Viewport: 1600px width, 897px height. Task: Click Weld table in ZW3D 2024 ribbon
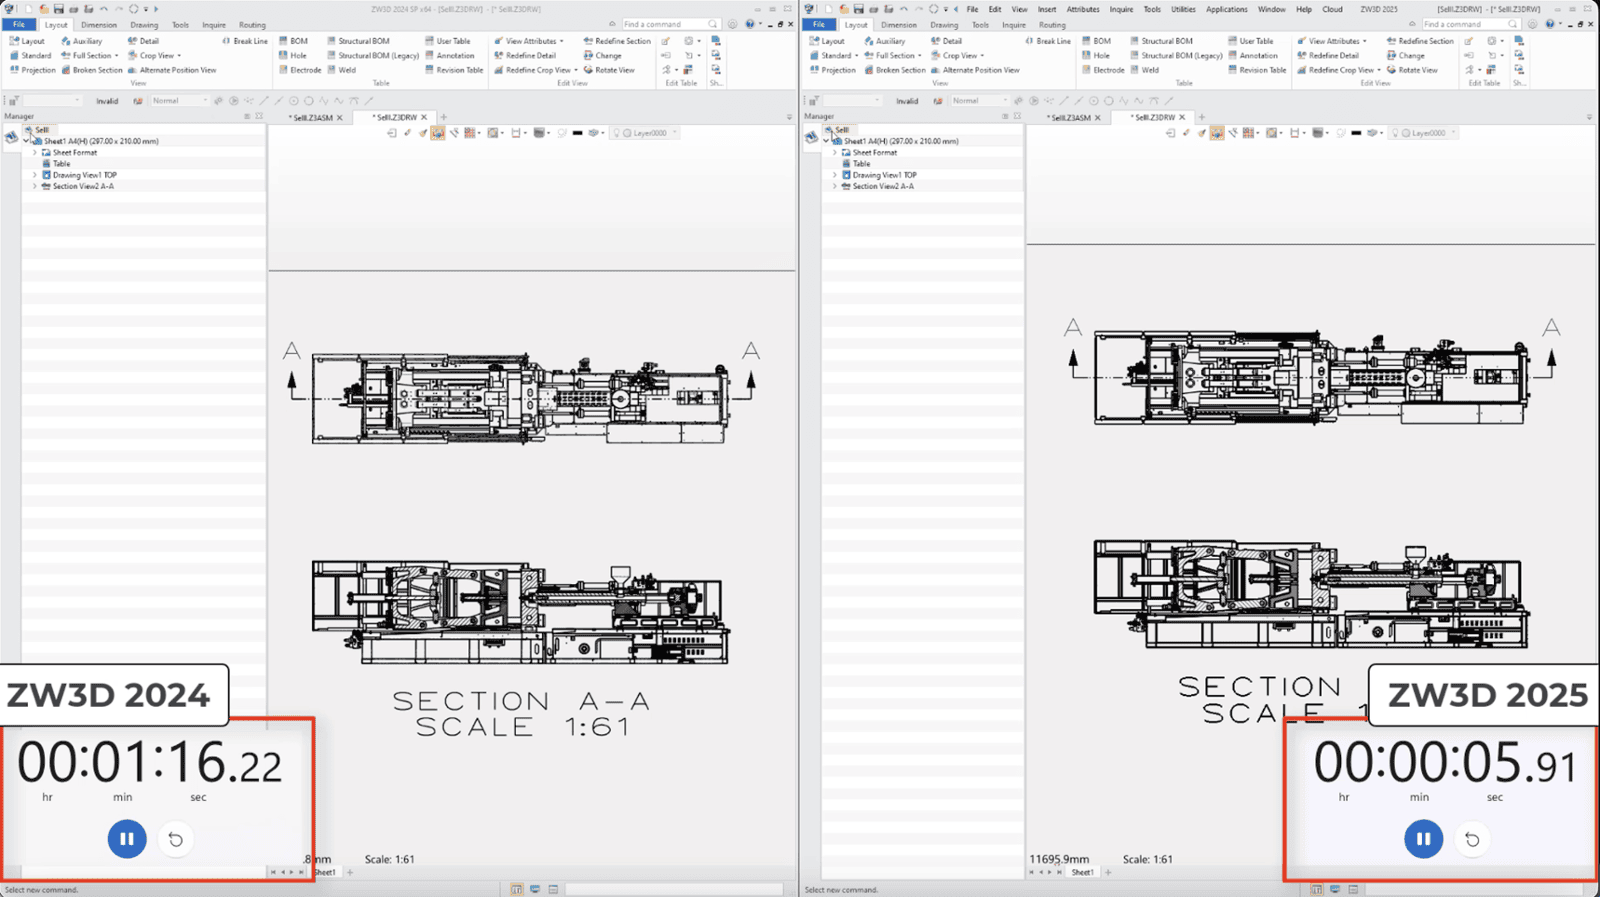click(x=341, y=70)
